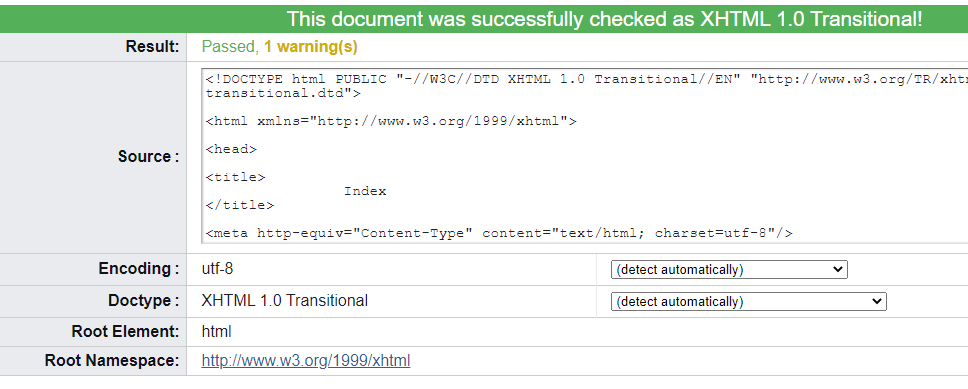Follow the Root Namespace xhtml link

tap(306, 361)
